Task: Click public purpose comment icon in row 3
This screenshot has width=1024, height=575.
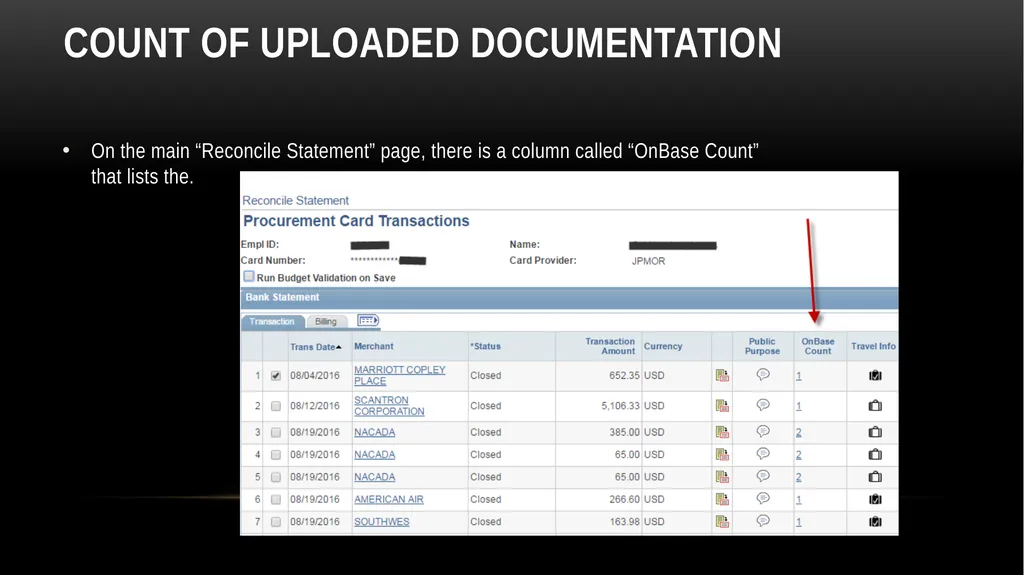Action: pyautogui.click(x=763, y=431)
